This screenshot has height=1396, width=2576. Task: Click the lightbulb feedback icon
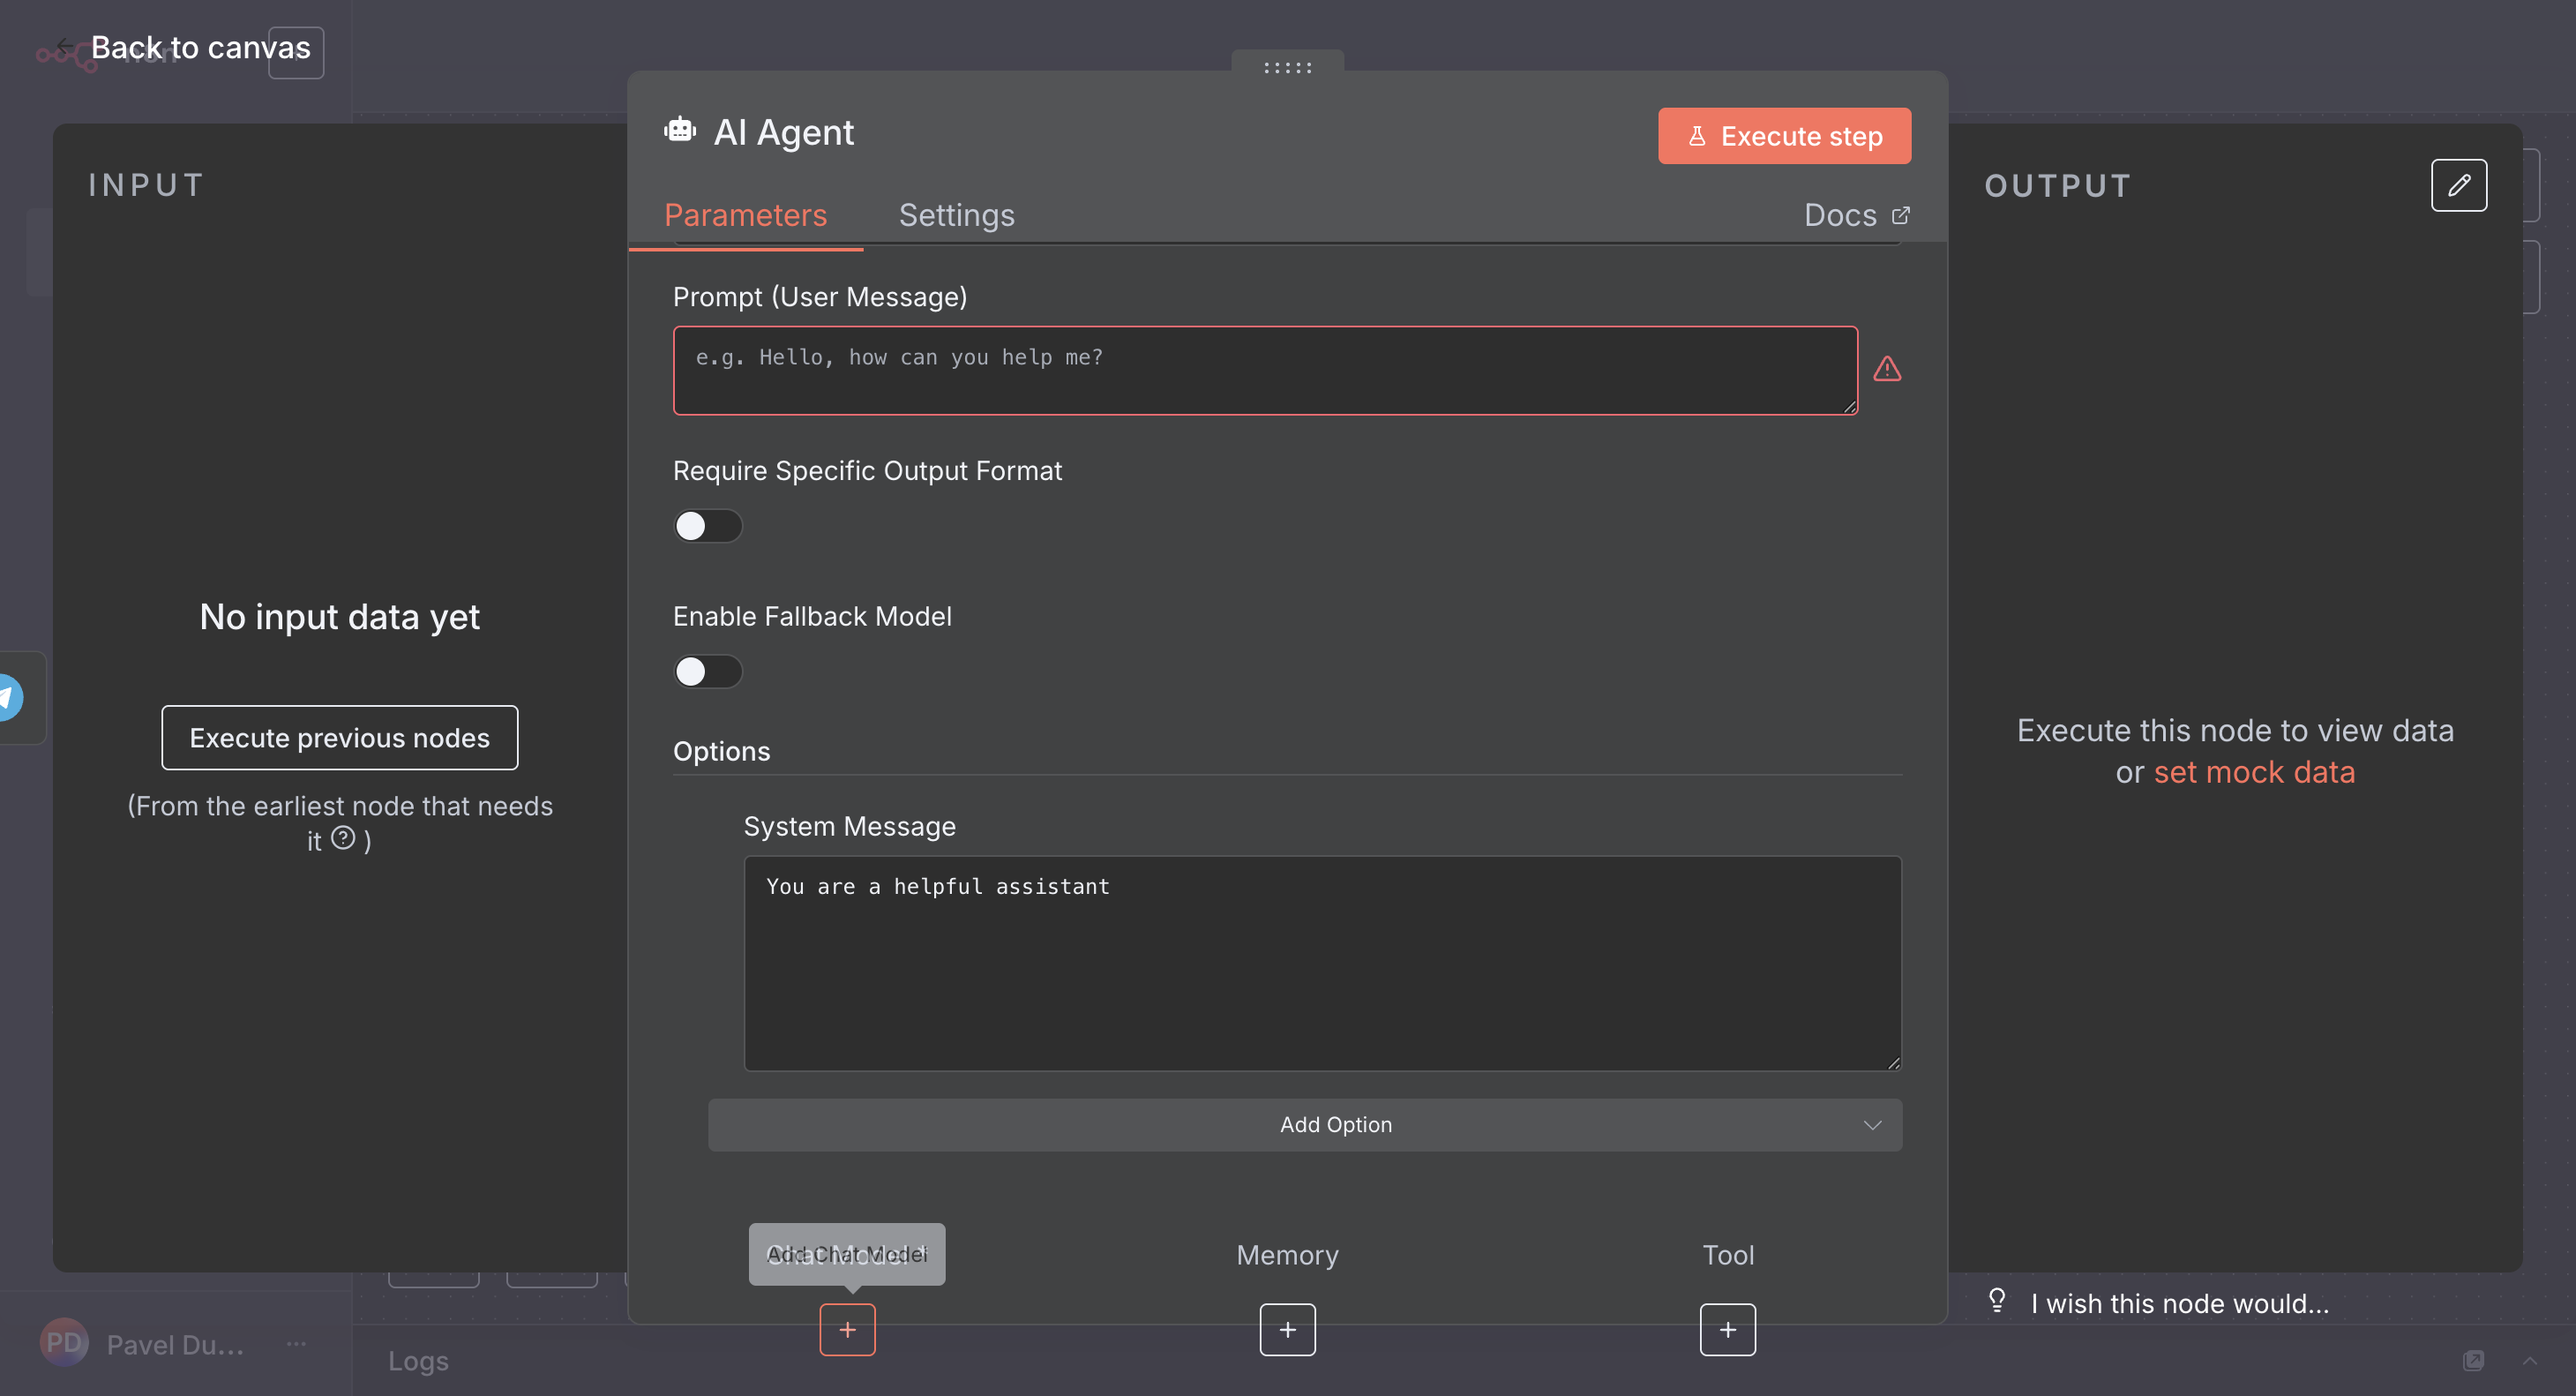(x=1996, y=1300)
